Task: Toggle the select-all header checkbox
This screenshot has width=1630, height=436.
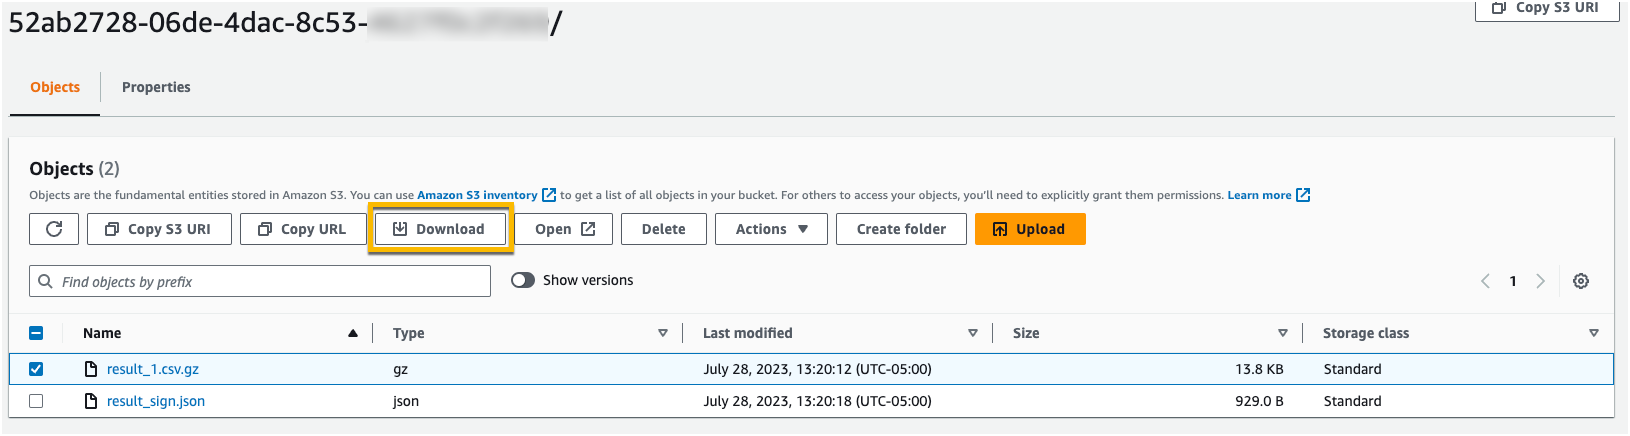Action: coord(36,333)
